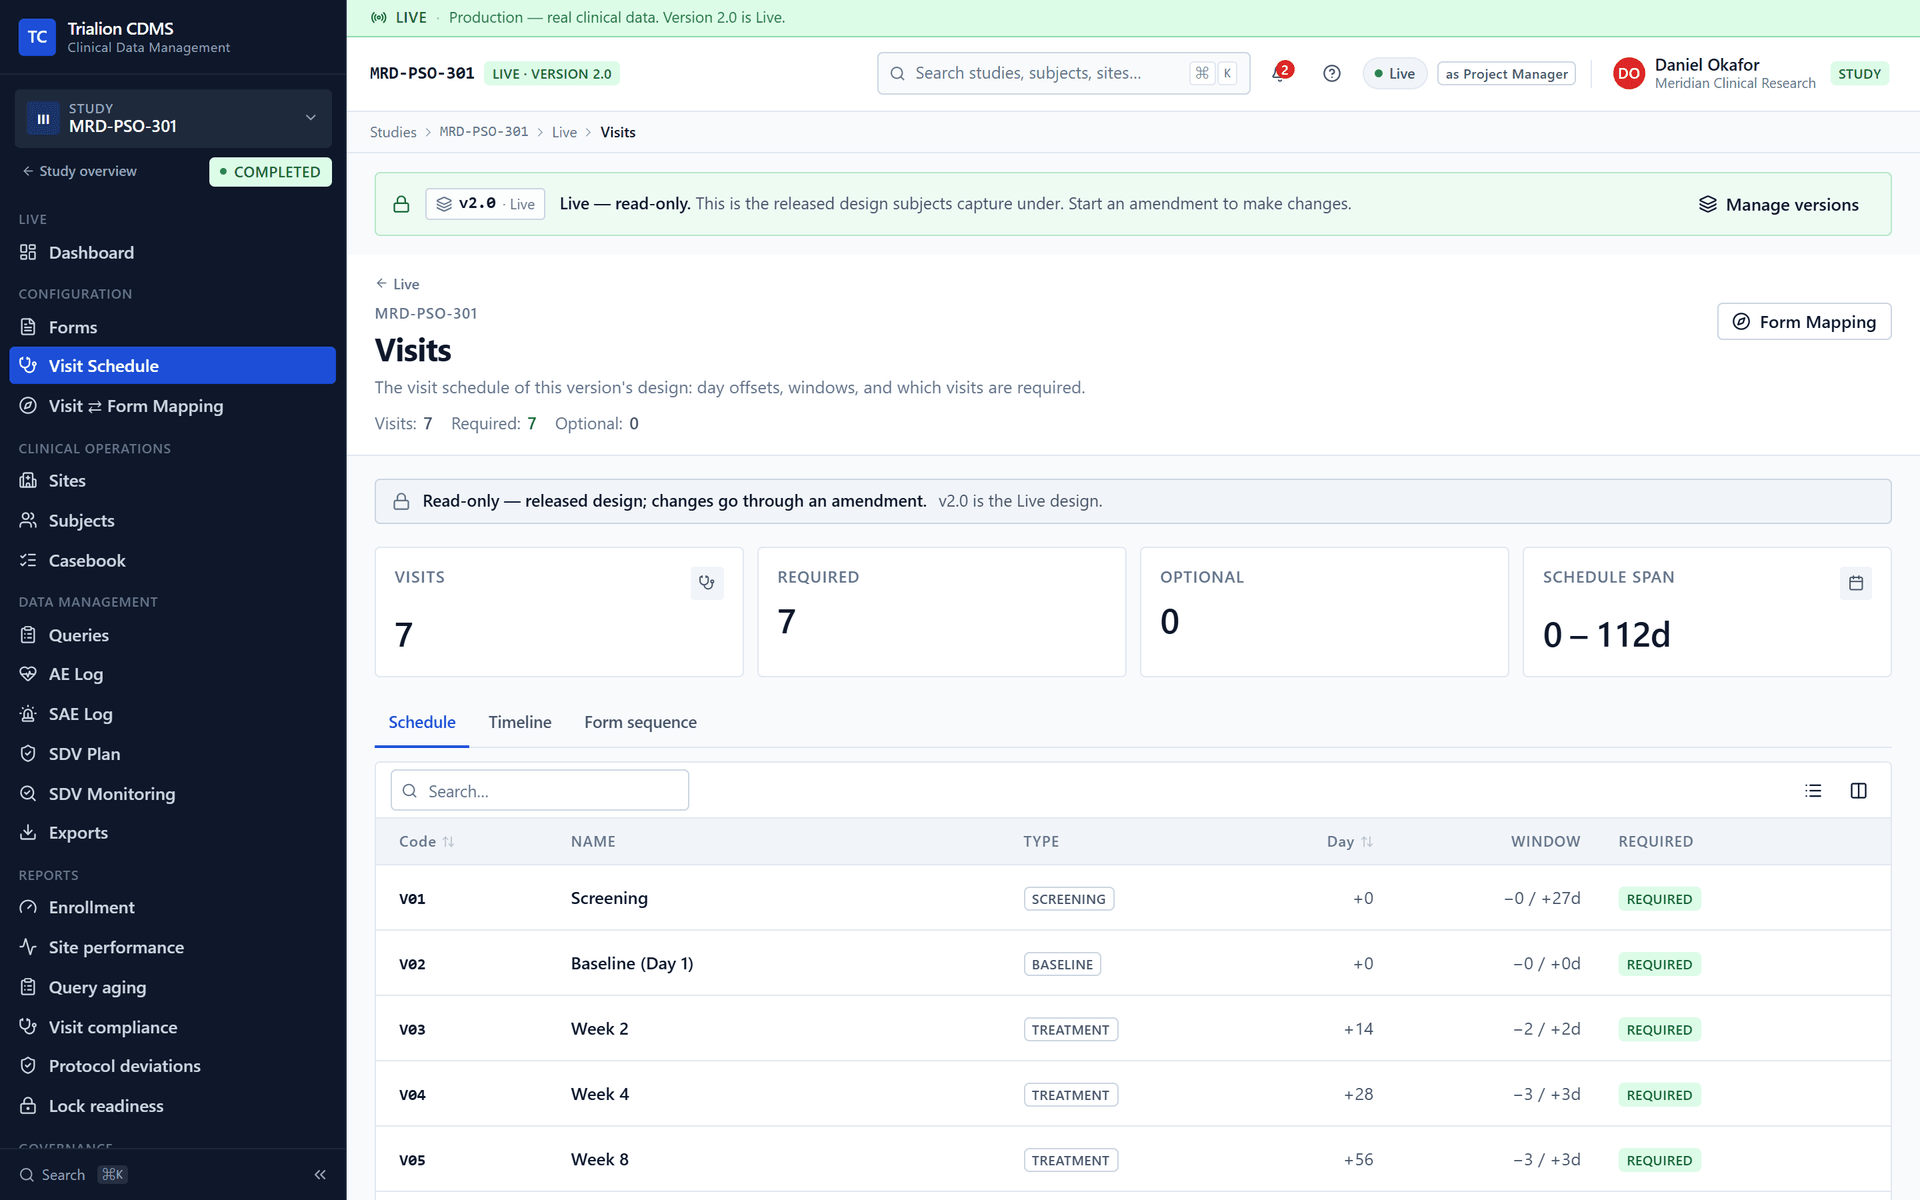This screenshot has height=1200, width=1920.
Task: Open Daniel Okafor user profile
Action: tap(1714, 74)
